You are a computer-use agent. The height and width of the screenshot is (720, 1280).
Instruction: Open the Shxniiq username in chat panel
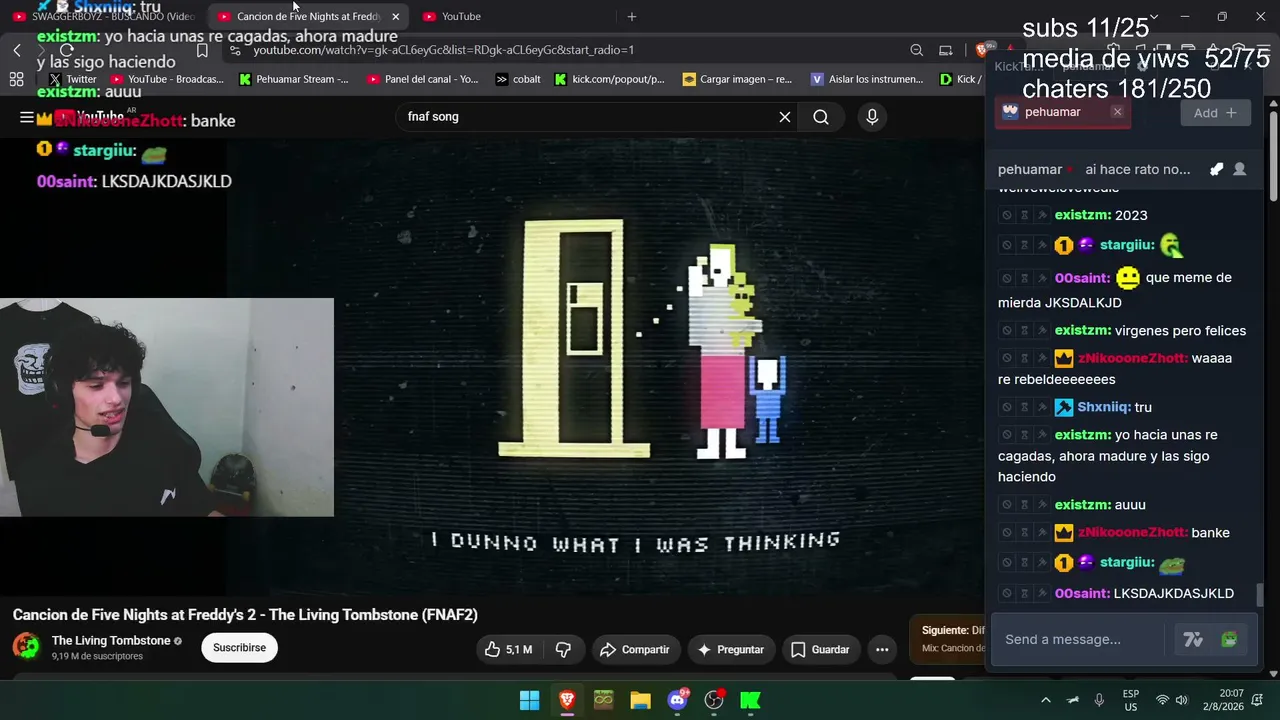coord(1104,408)
